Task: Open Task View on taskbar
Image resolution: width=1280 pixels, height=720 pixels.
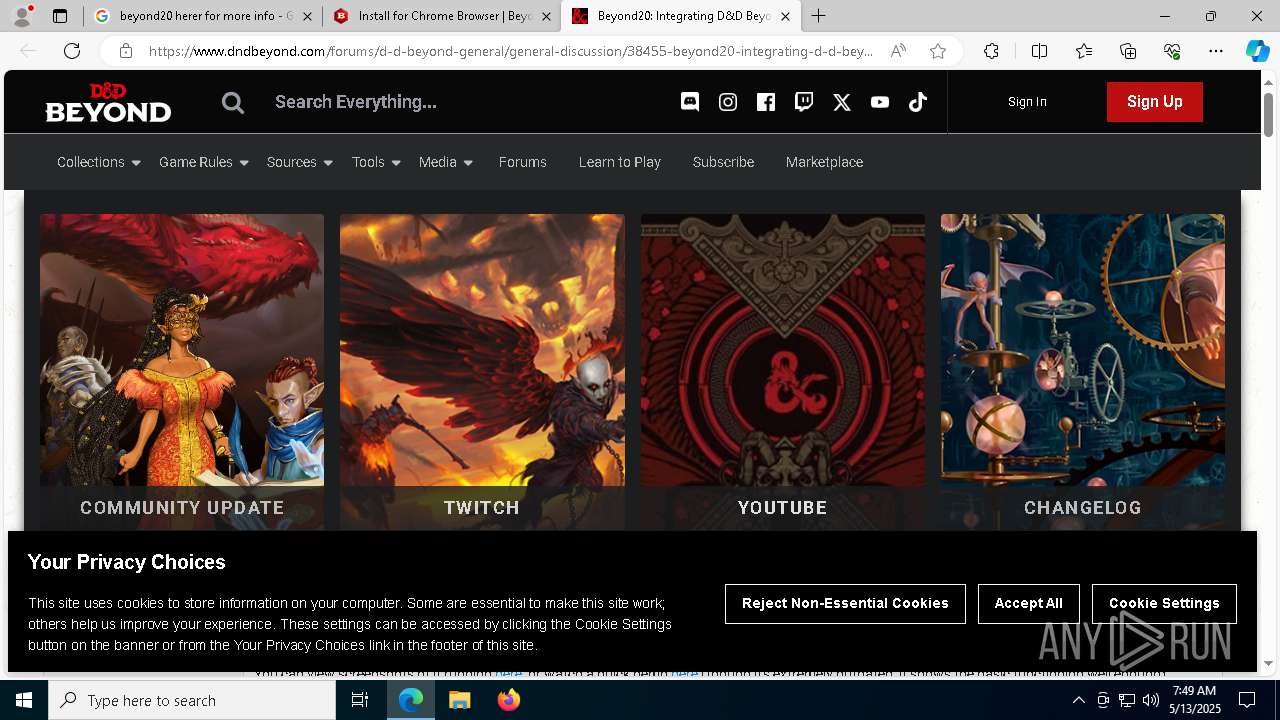Action: click(360, 700)
